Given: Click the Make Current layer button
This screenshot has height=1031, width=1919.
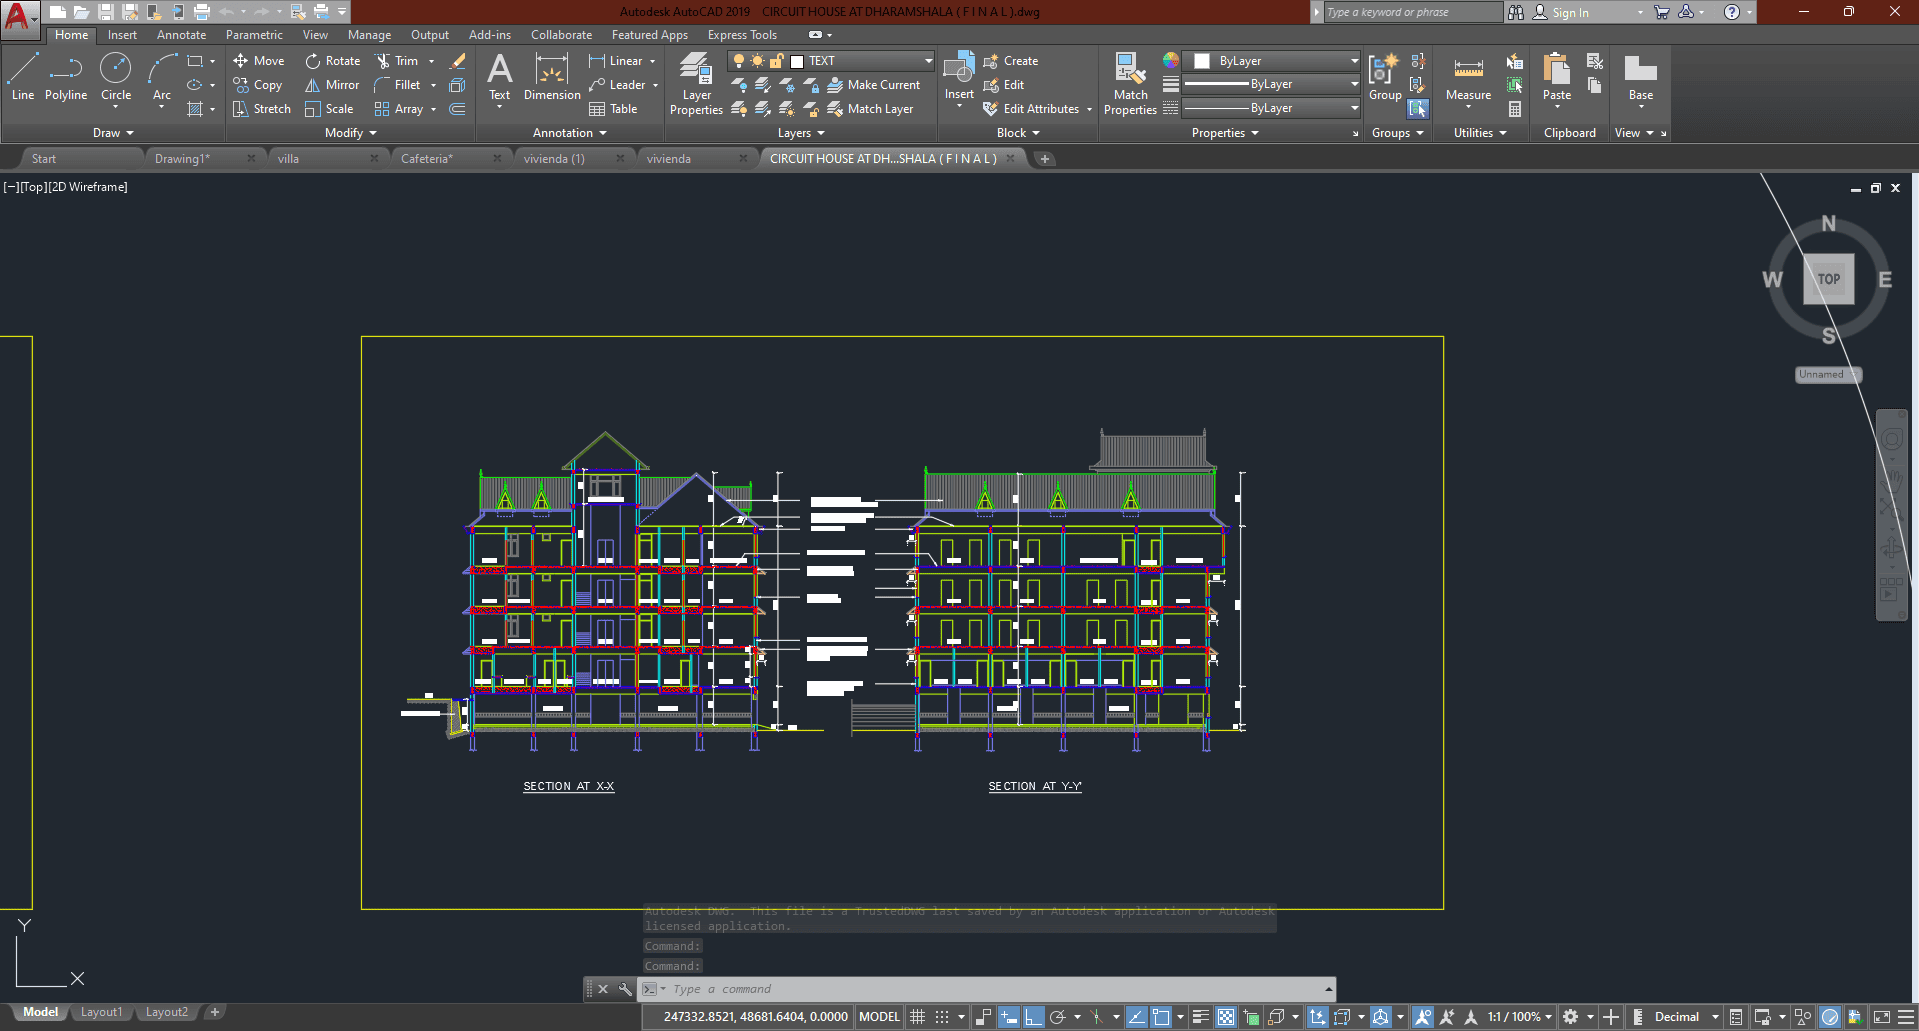Looking at the screenshot, I should [x=873, y=85].
